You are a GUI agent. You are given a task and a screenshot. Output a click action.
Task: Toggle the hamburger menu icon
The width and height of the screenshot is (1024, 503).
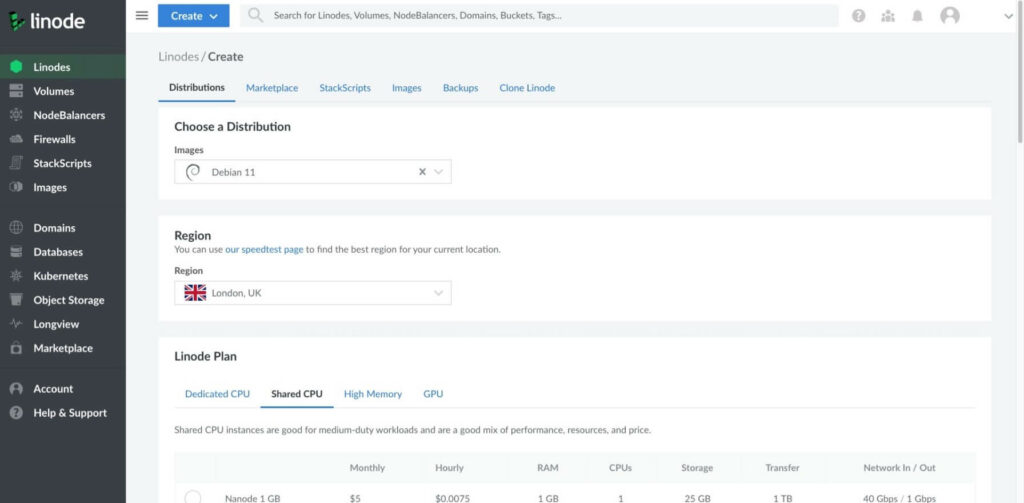pyautogui.click(x=142, y=16)
